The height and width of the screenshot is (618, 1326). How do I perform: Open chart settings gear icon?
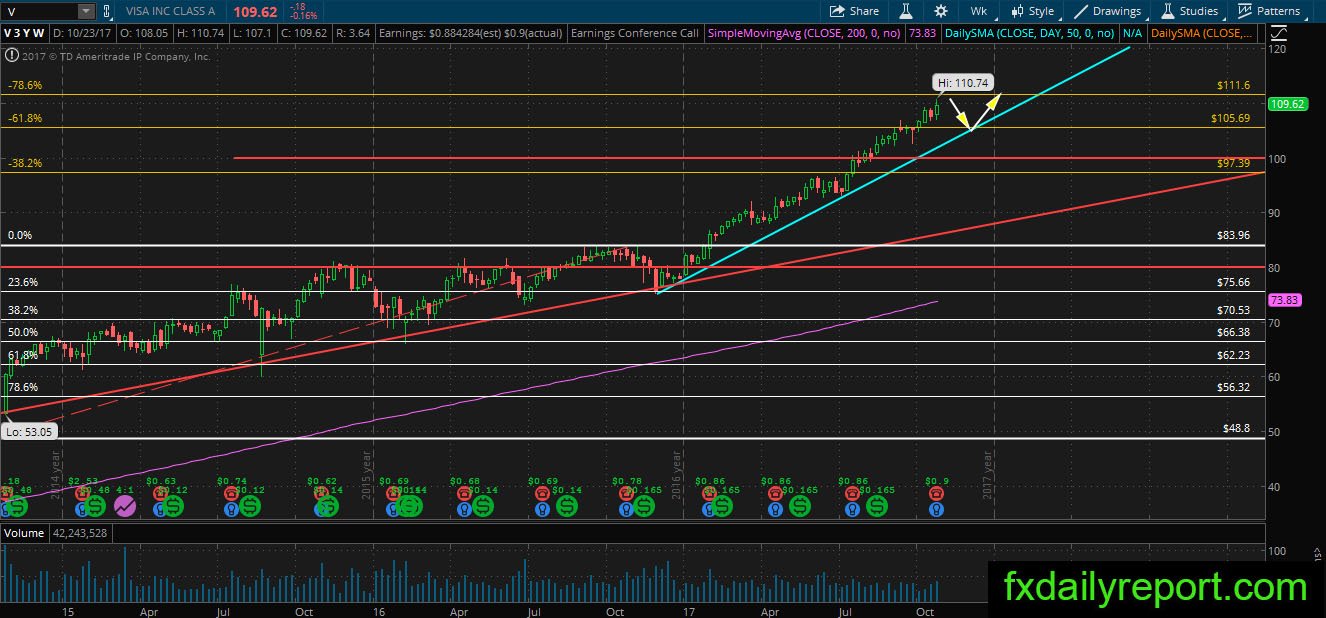941,11
